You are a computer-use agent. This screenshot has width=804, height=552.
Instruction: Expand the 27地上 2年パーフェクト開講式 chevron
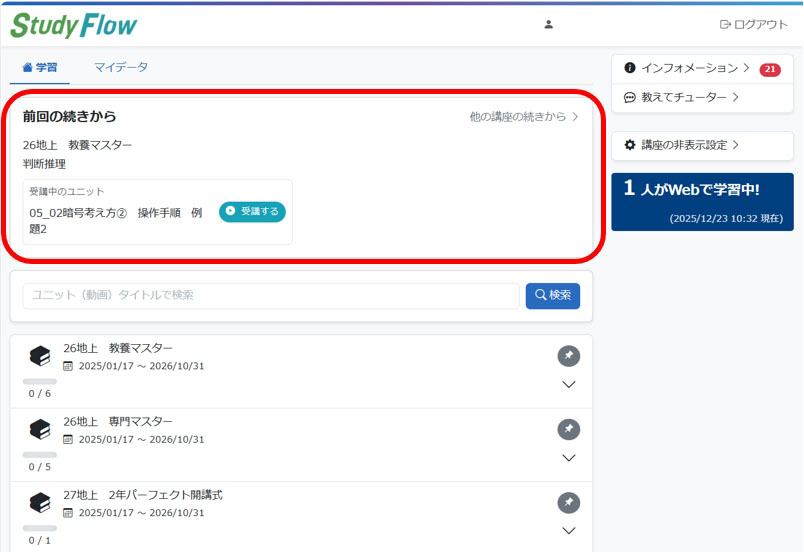click(568, 531)
